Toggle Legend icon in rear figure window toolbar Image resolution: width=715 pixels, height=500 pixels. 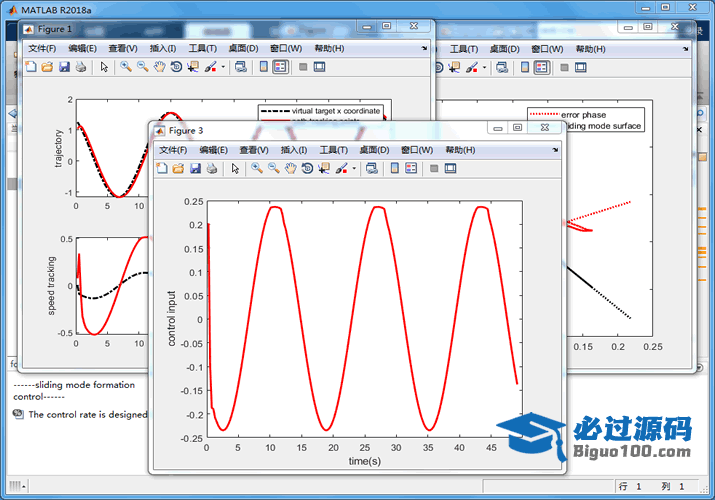point(542,67)
